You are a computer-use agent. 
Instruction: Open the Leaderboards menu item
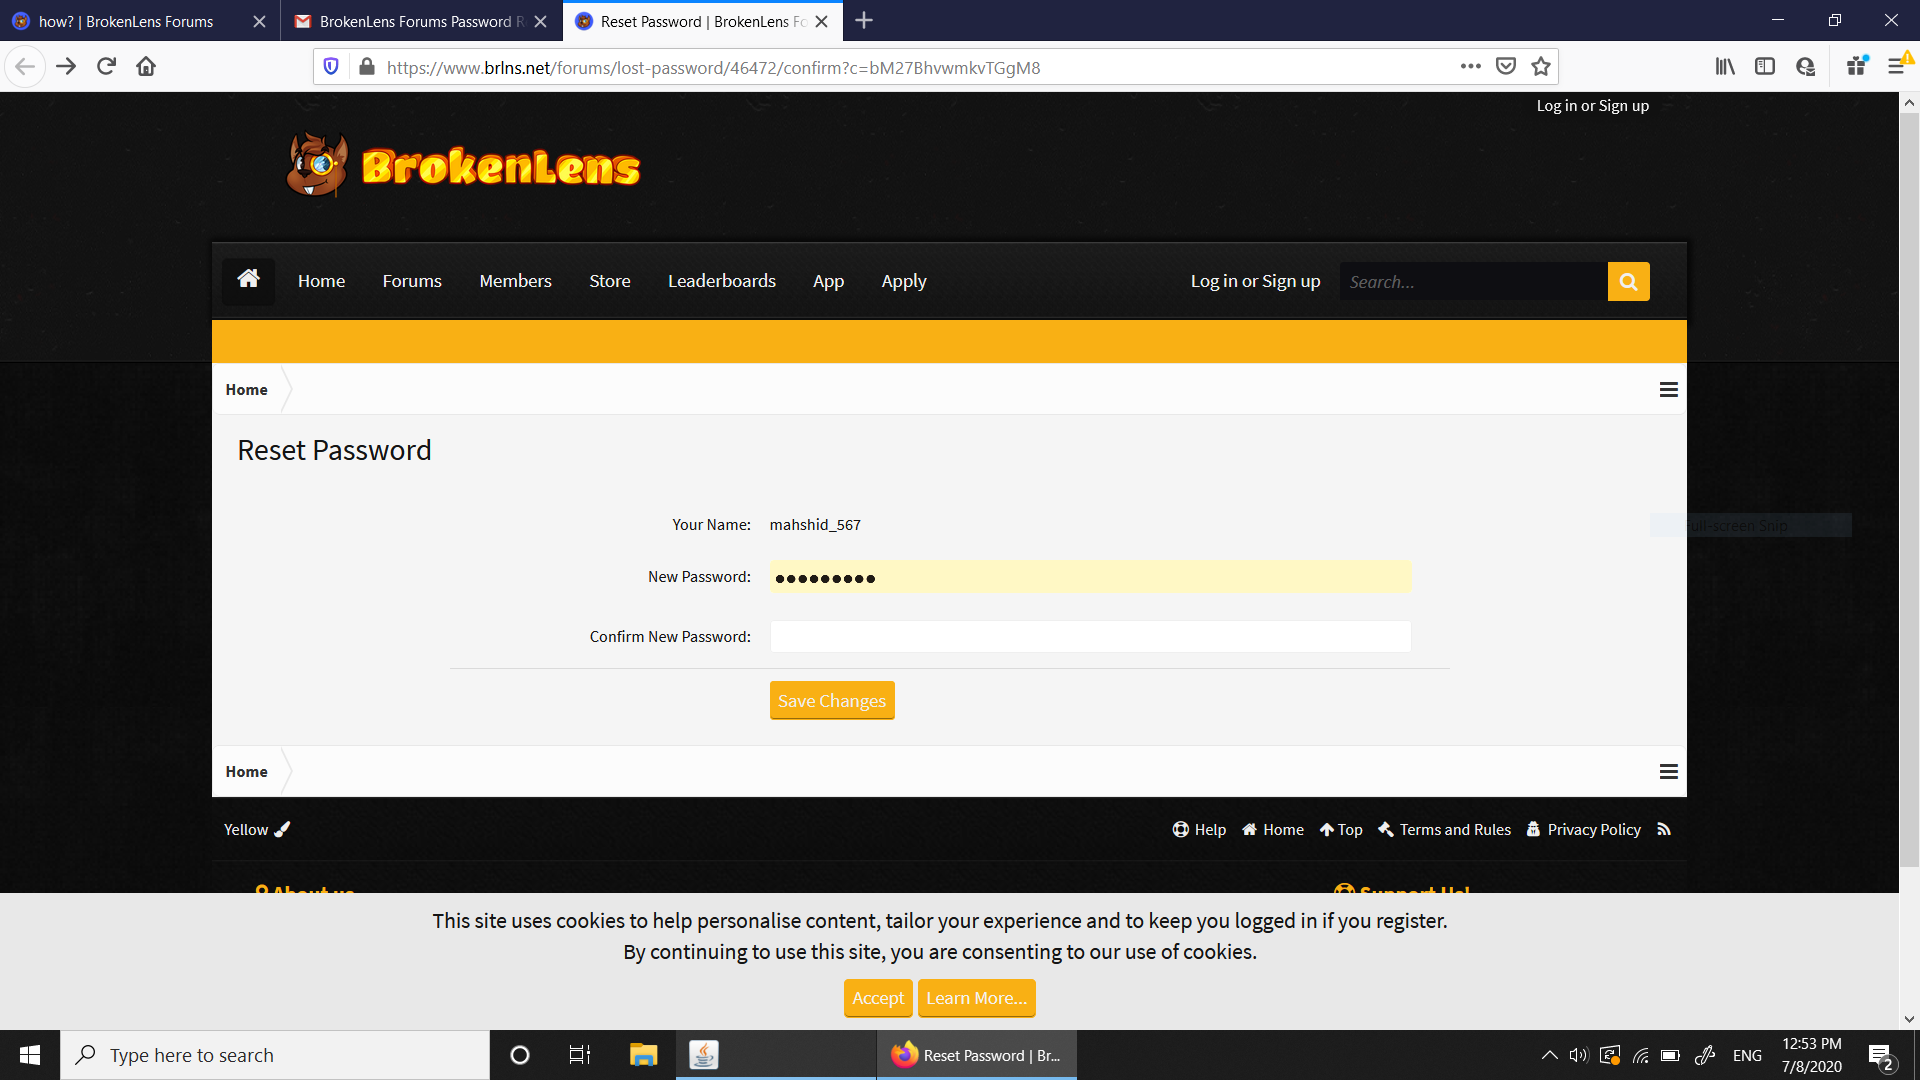pyautogui.click(x=722, y=281)
